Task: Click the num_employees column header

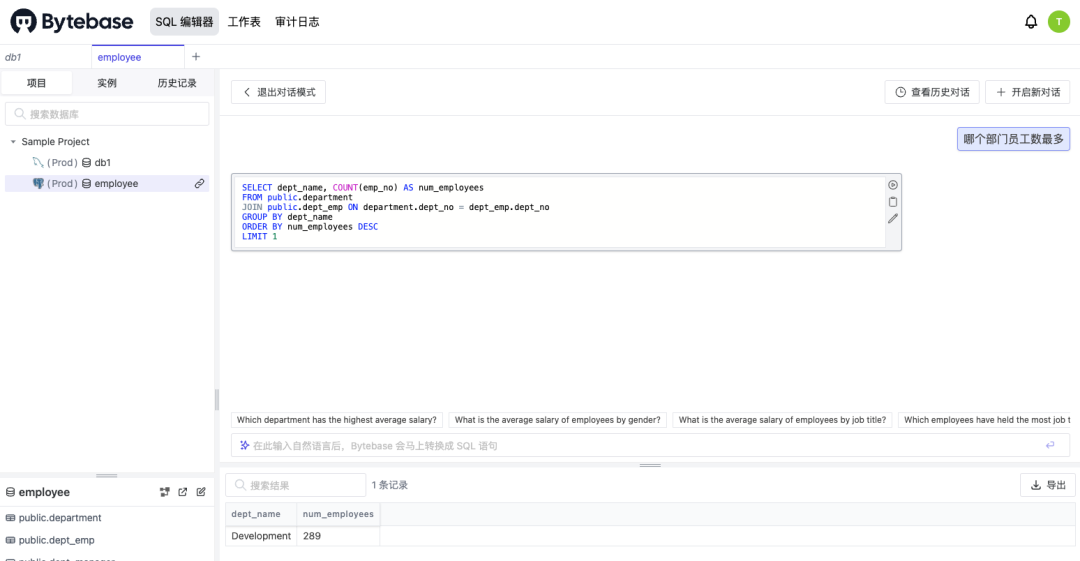Action: (338, 514)
